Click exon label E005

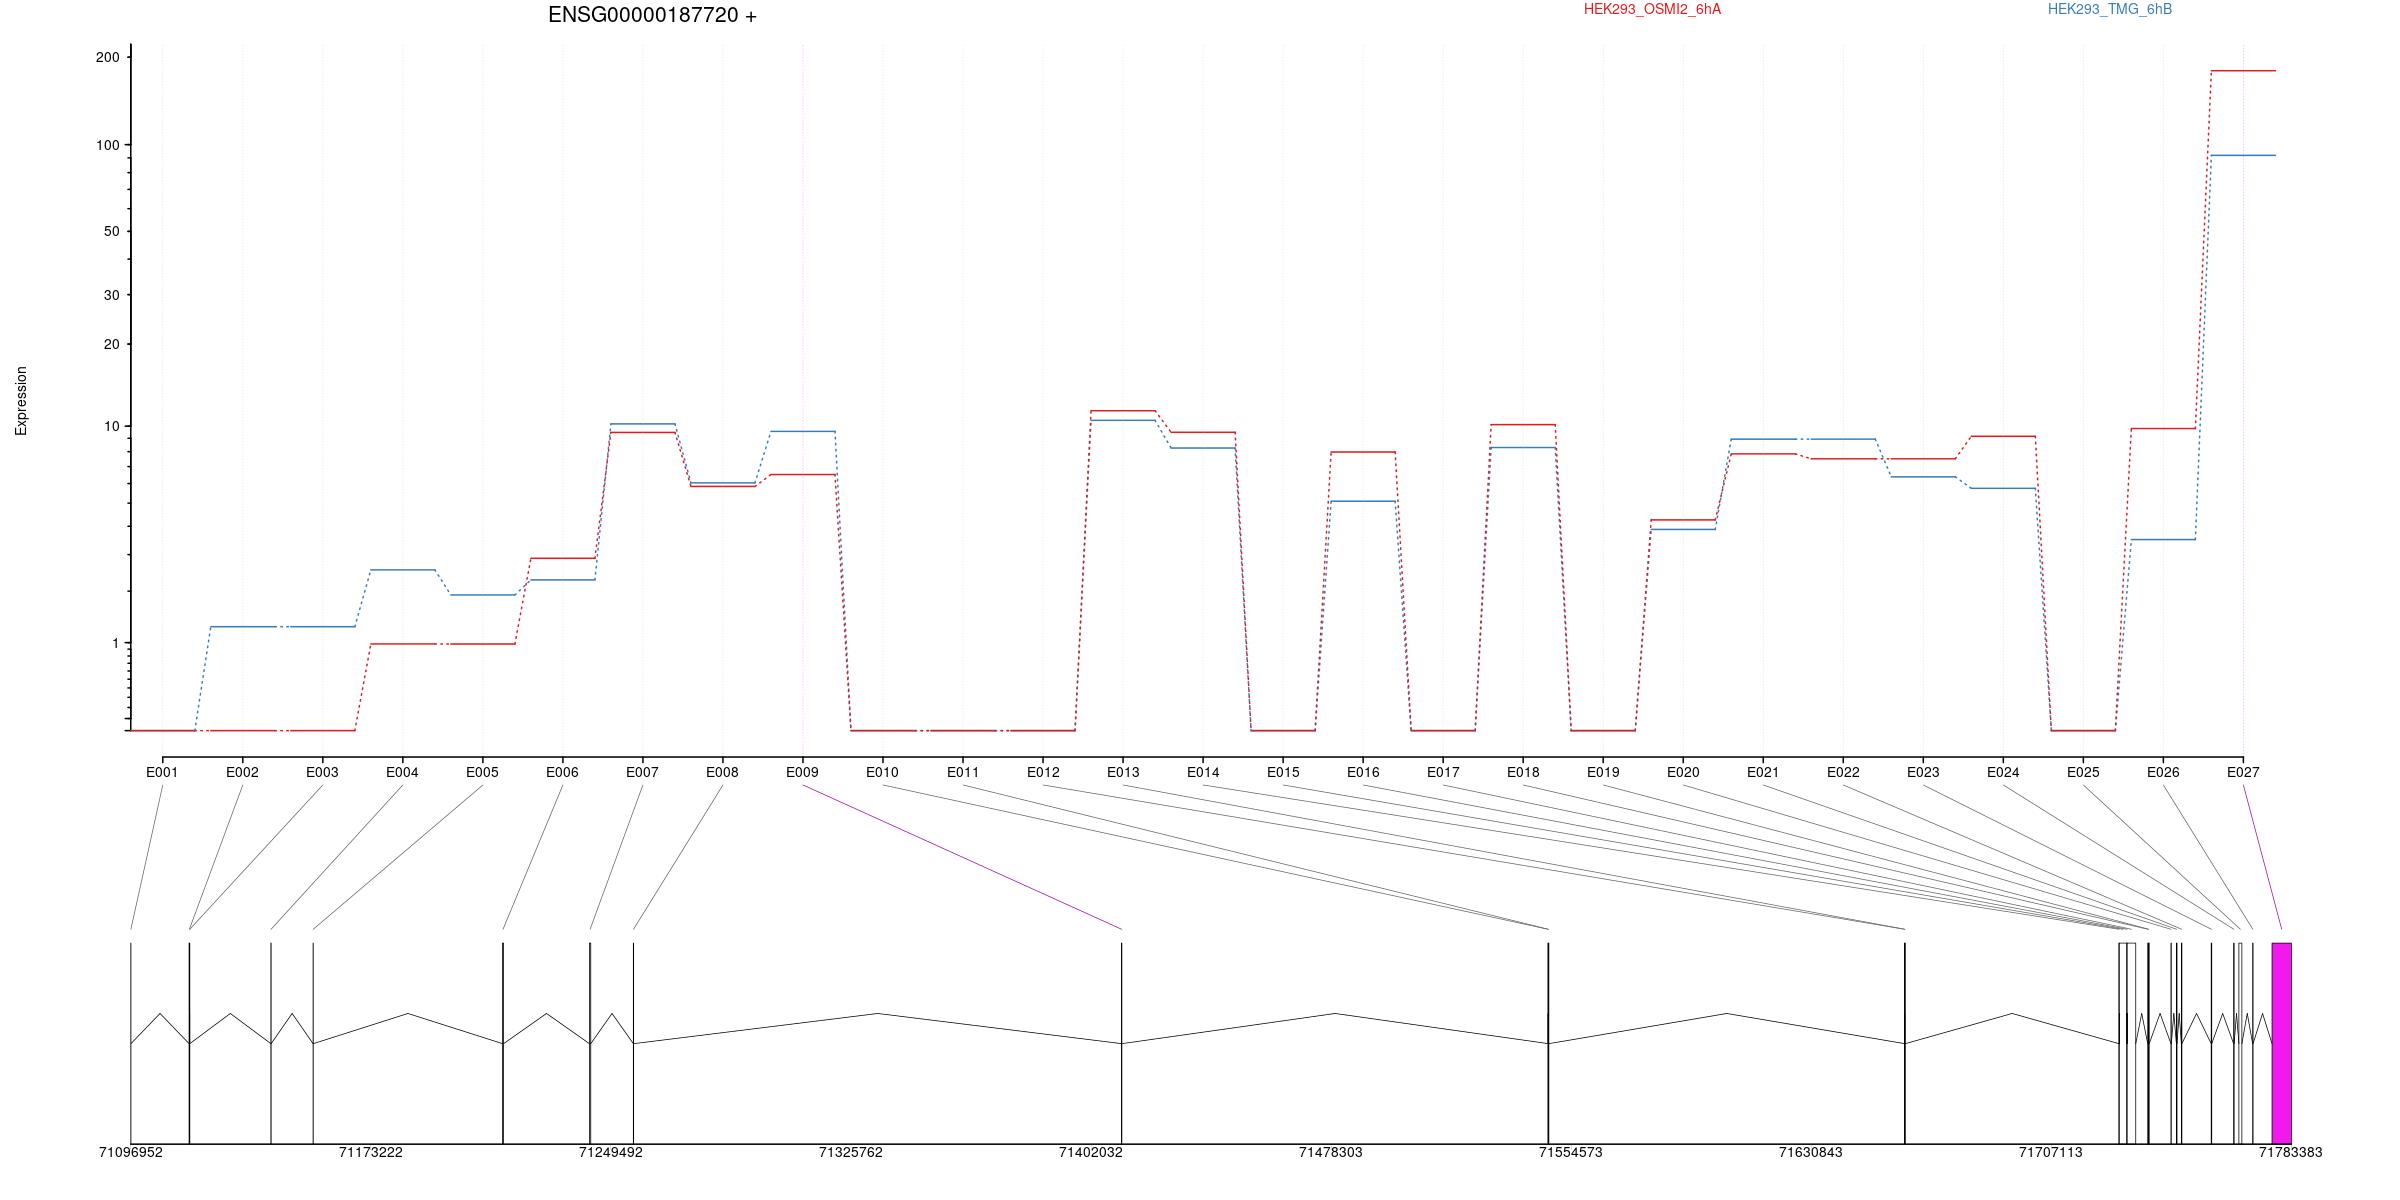482,772
